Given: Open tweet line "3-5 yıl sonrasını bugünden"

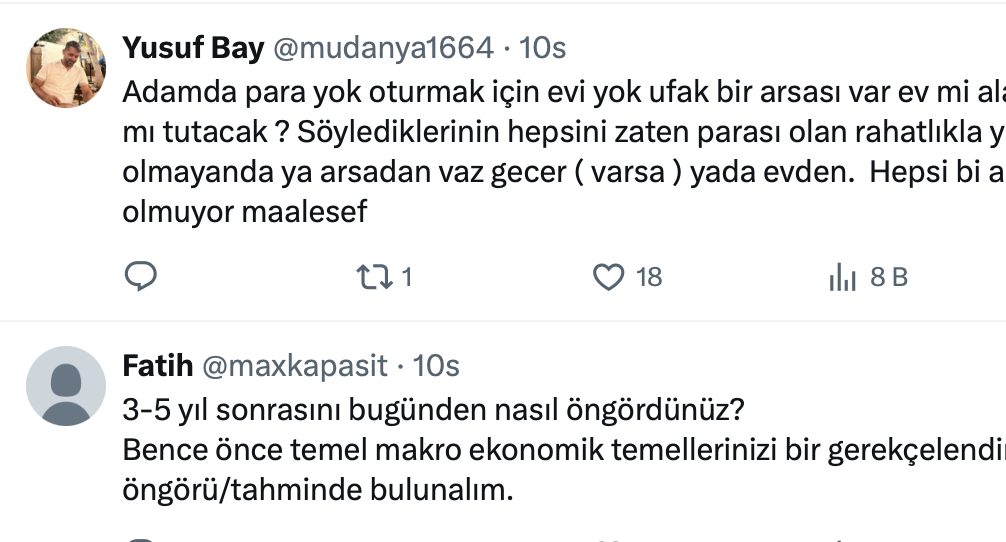Looking at the screenshot, I should (x=433, y=410).
